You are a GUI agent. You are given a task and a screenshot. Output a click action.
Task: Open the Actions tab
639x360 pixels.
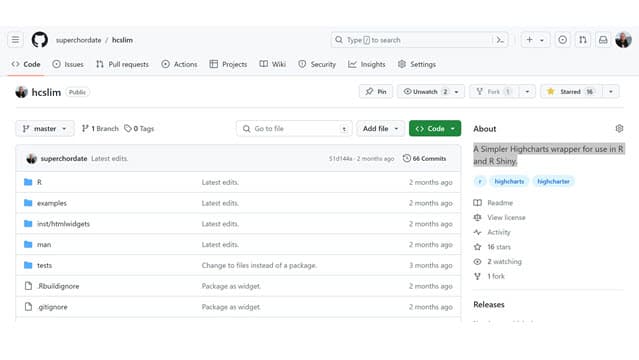click(179, 64)
